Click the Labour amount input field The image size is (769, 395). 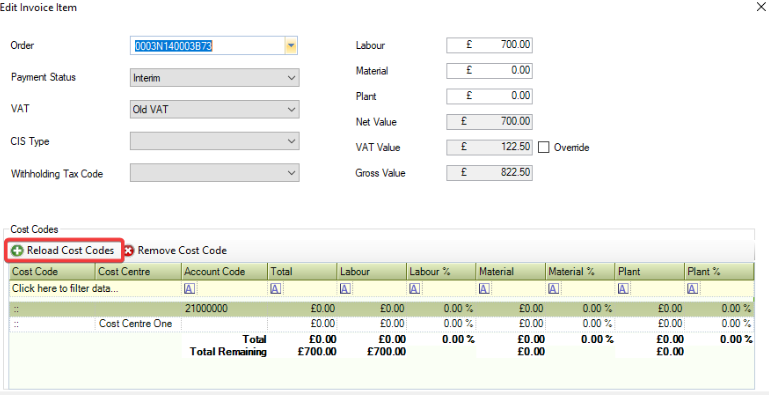489,45
